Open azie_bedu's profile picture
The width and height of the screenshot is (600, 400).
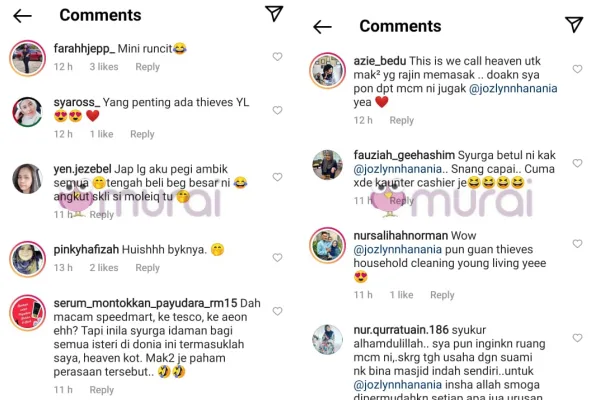(327, 71)
